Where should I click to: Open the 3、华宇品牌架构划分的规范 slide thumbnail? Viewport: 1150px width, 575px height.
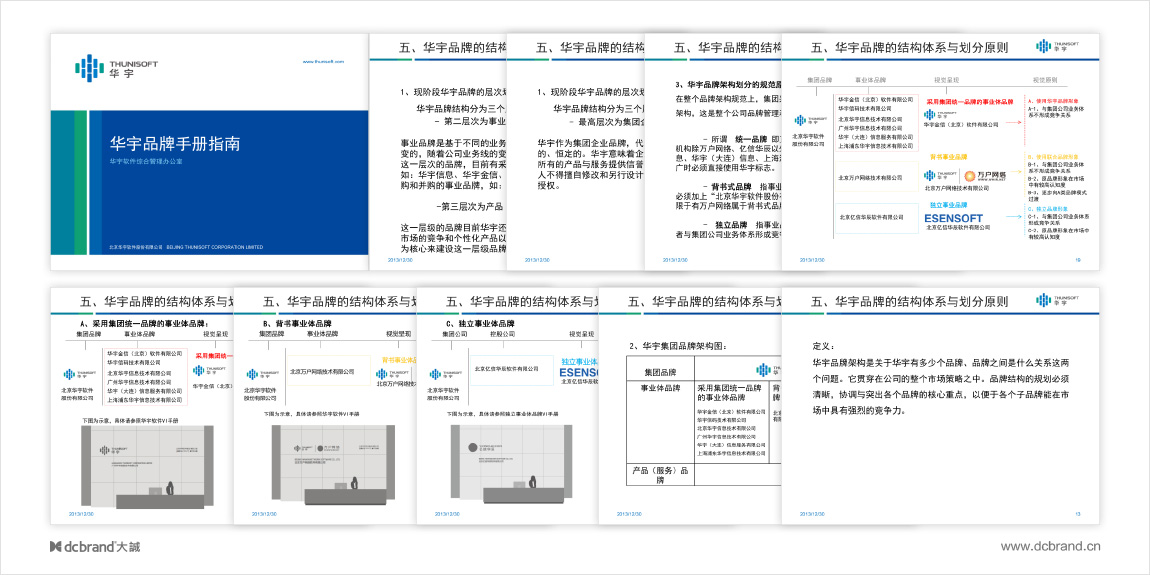pyautogui.click(x=713, y=152)
